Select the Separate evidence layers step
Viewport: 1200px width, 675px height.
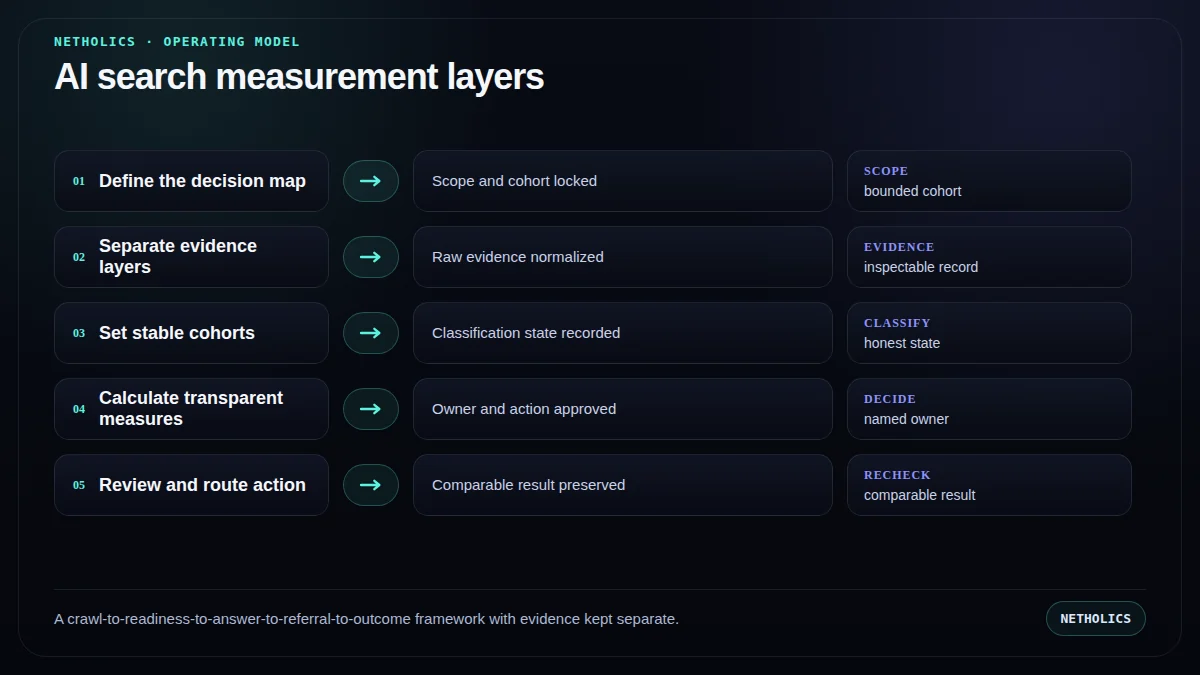191,257
